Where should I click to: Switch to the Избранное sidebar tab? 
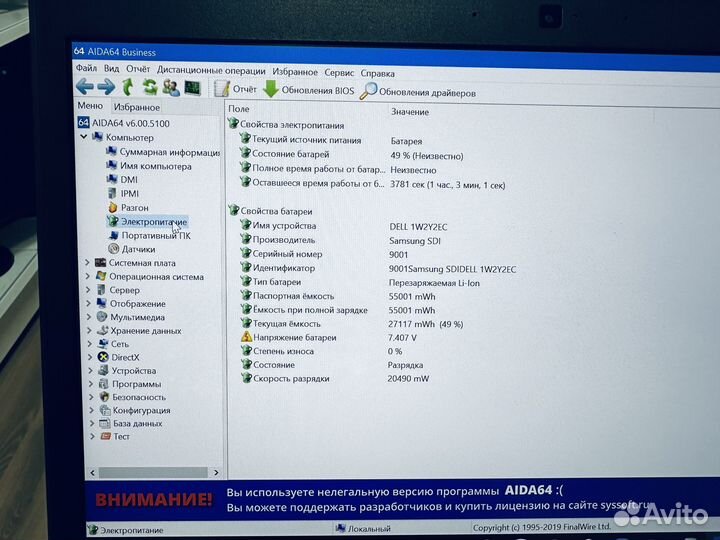tap(136, 107)
